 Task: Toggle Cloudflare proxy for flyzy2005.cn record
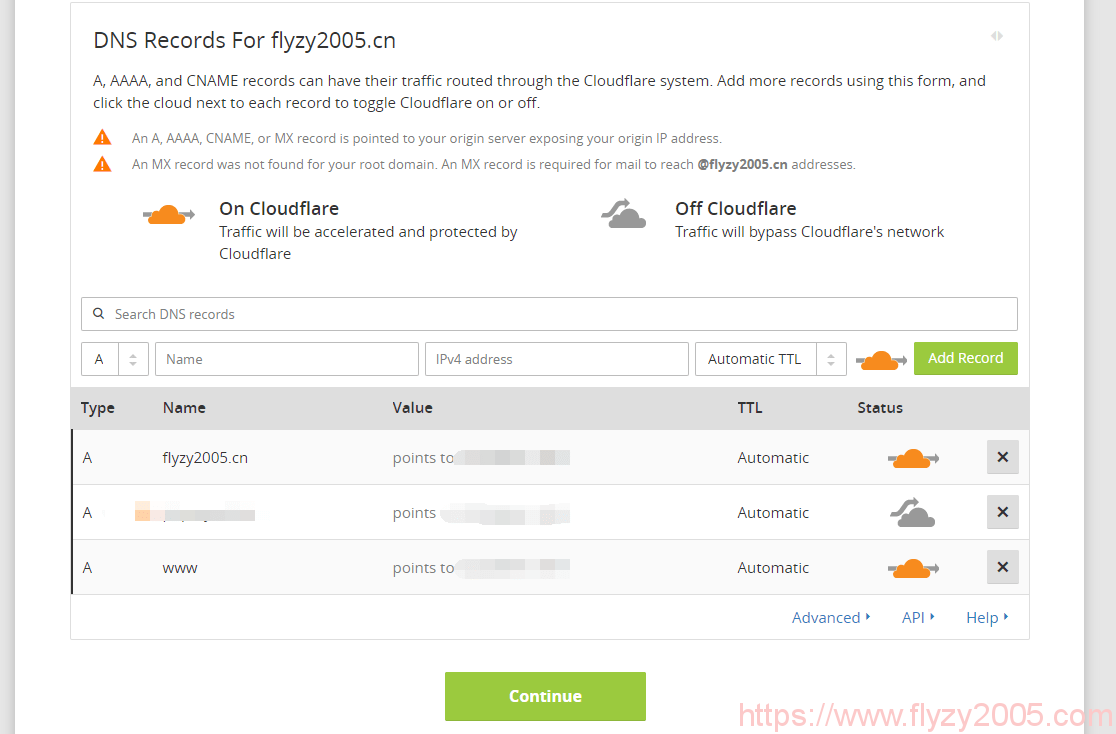click(913, 458)
